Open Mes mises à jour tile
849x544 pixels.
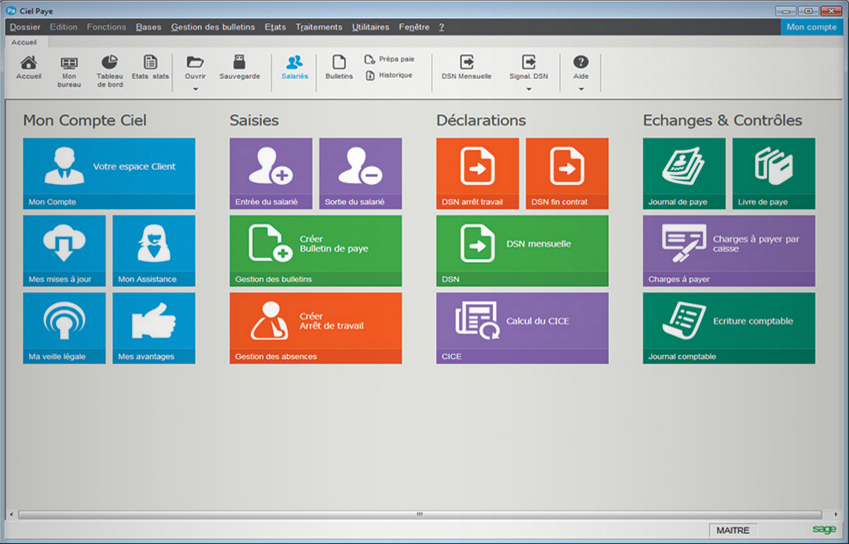(64, 251)
